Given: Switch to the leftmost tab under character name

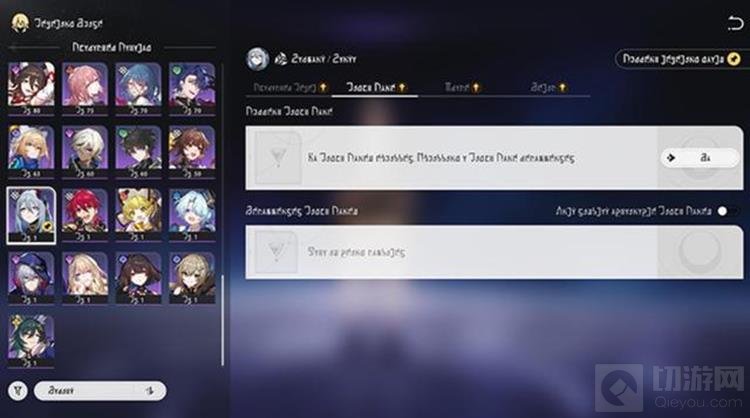Looking at the screenshot, I should (x=290, y=88).
